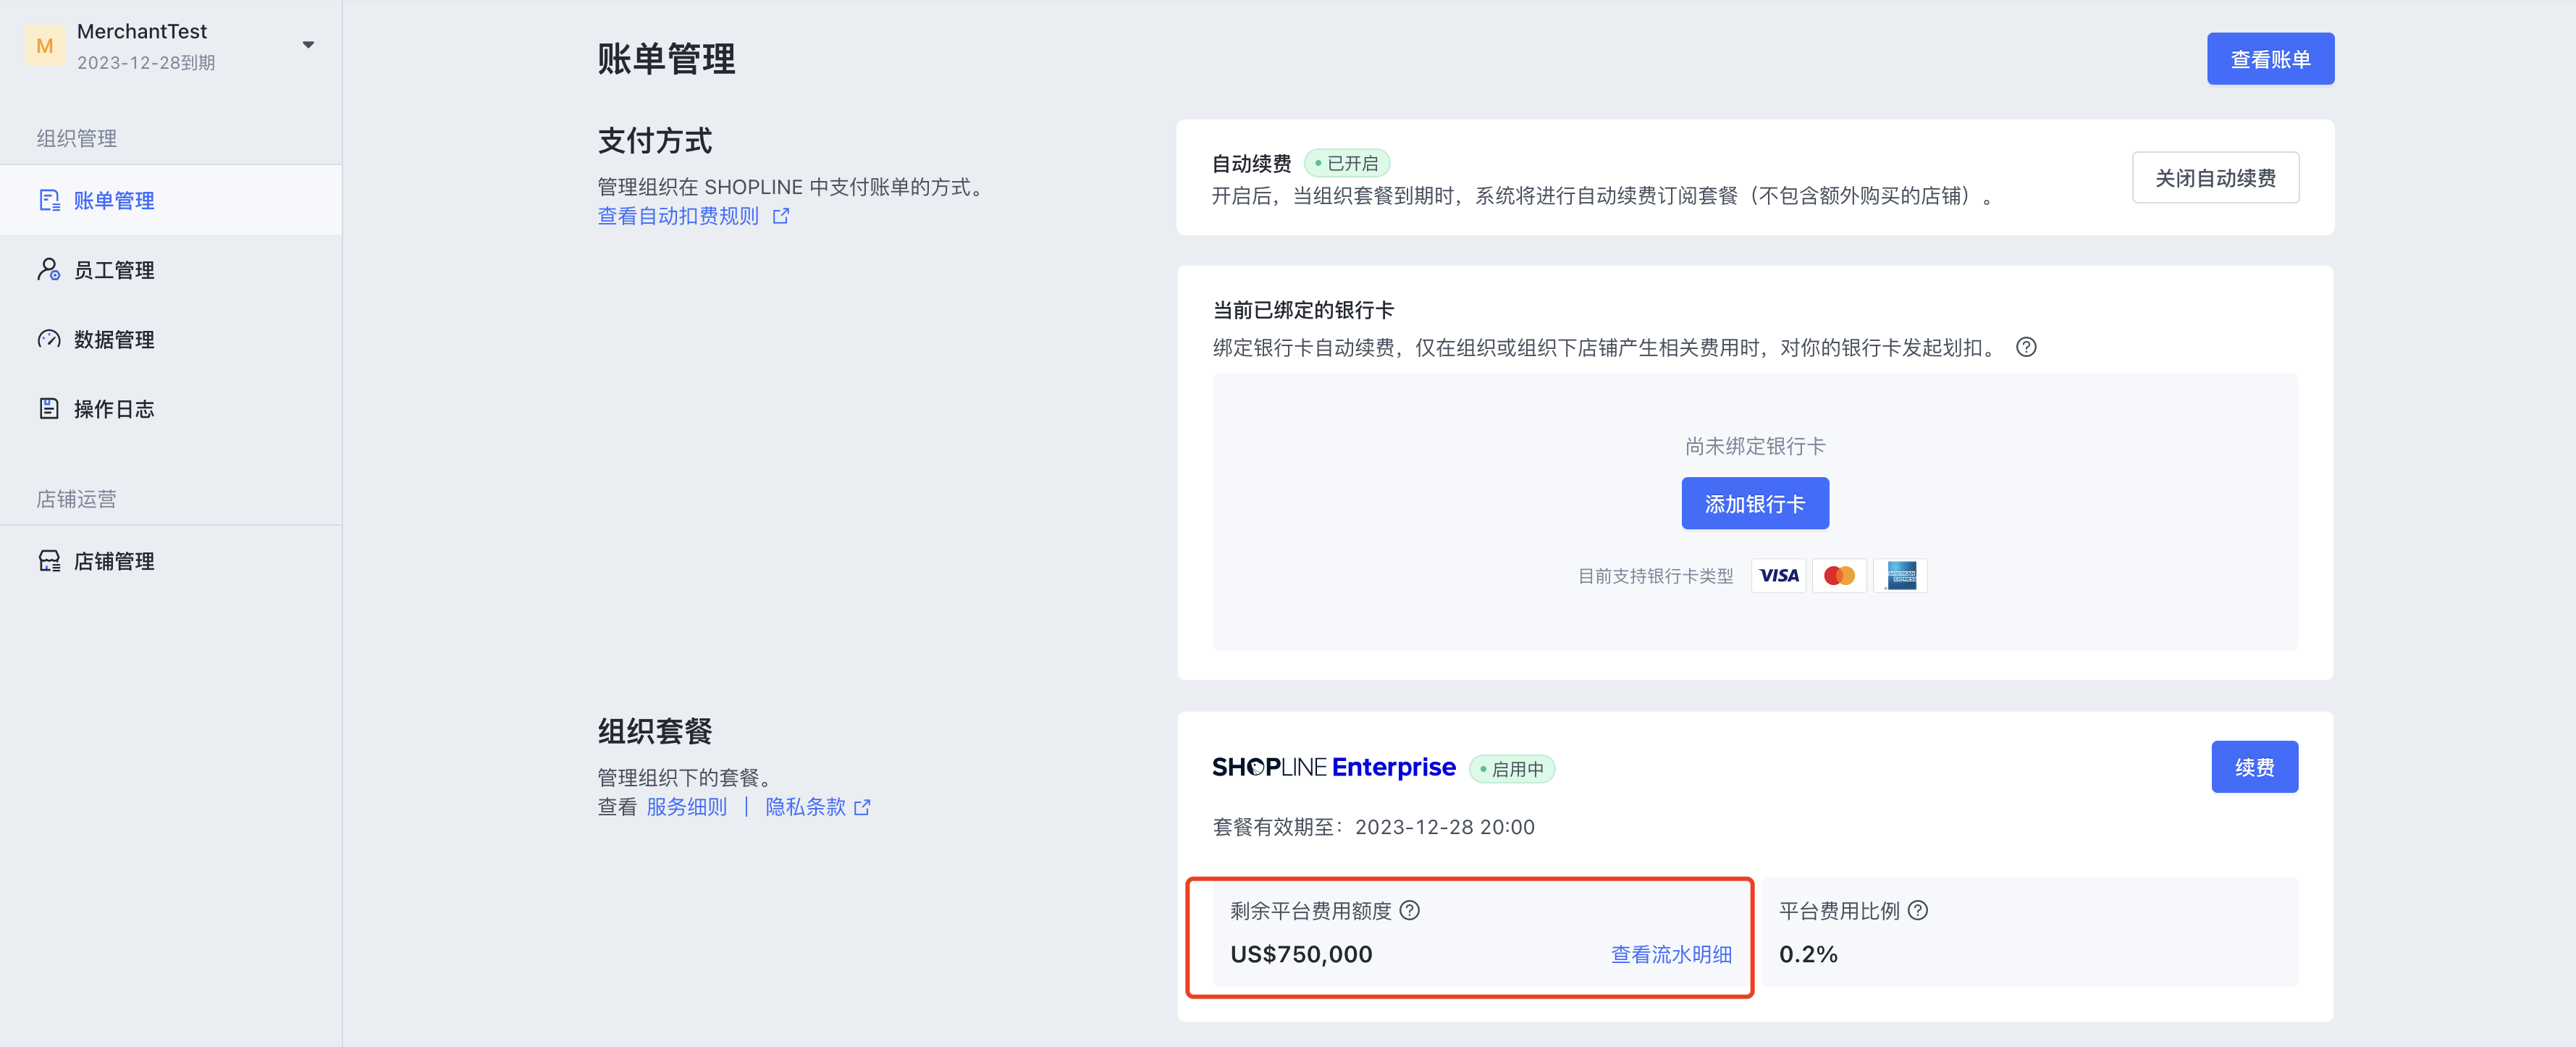The height and width of the screenshot is (1047, 2576).
Task: Select the 操作日志 sidebar icon
Action: tap(49, 408)
